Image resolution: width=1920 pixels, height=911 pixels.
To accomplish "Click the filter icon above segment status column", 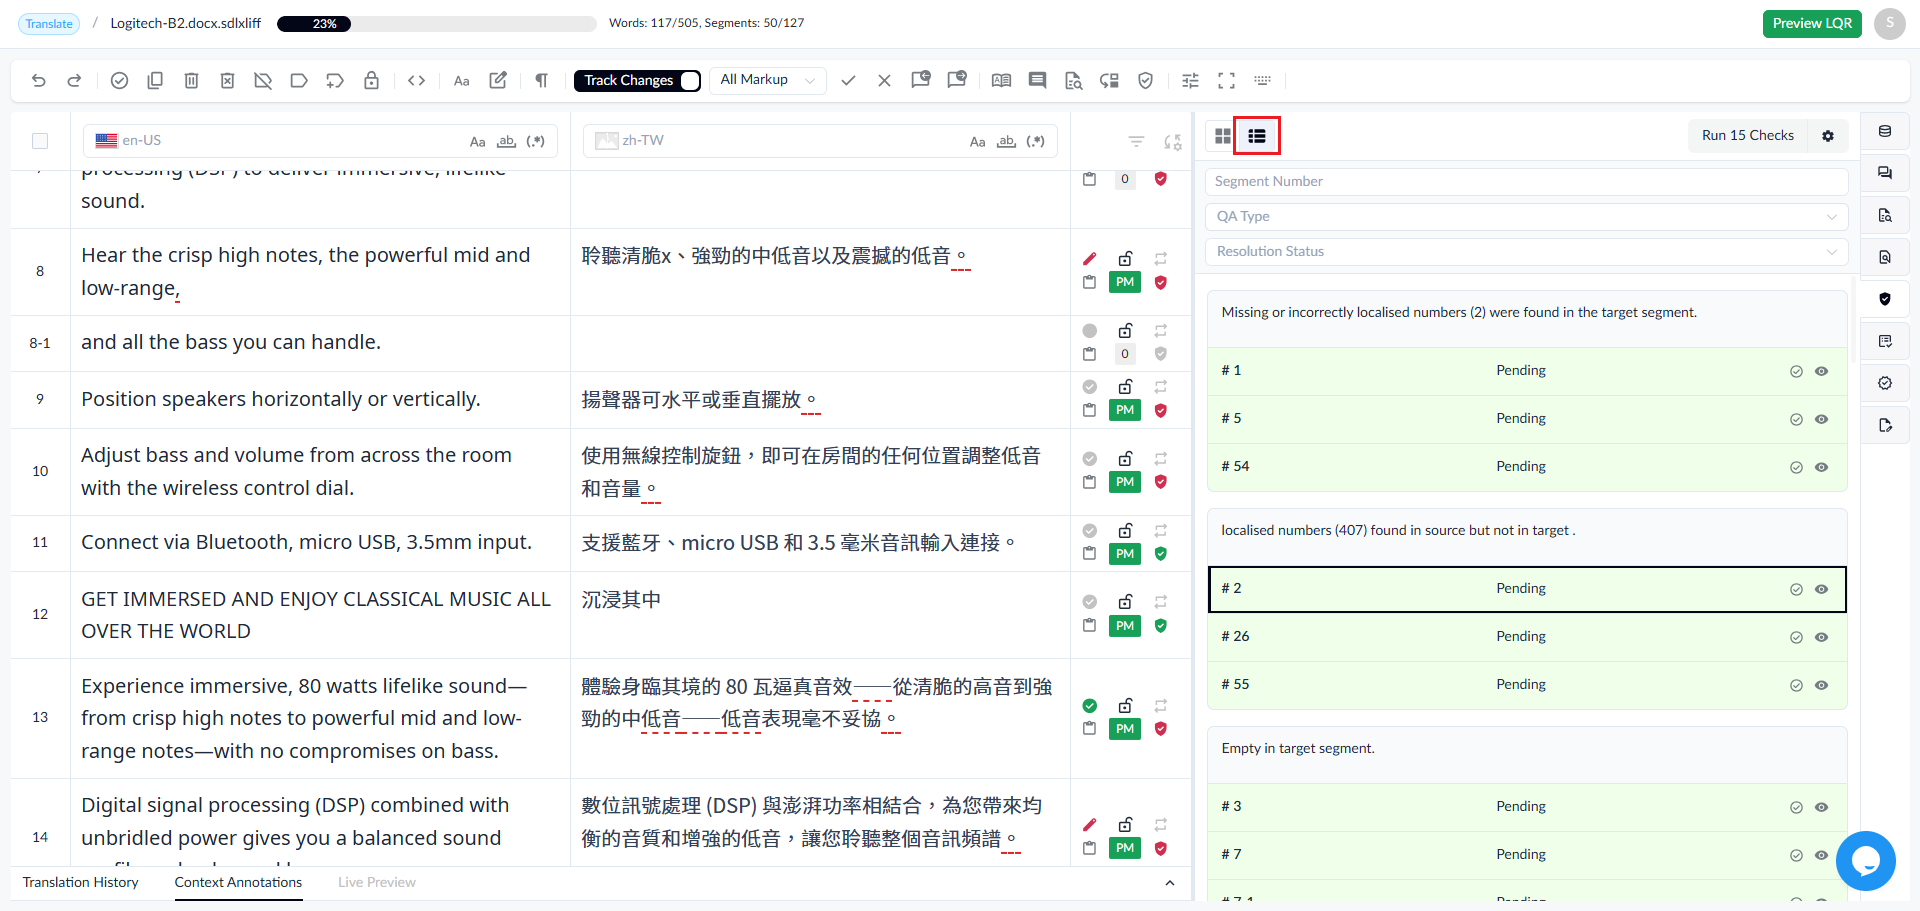I will pyautogui.click(x=1136, y=142).
